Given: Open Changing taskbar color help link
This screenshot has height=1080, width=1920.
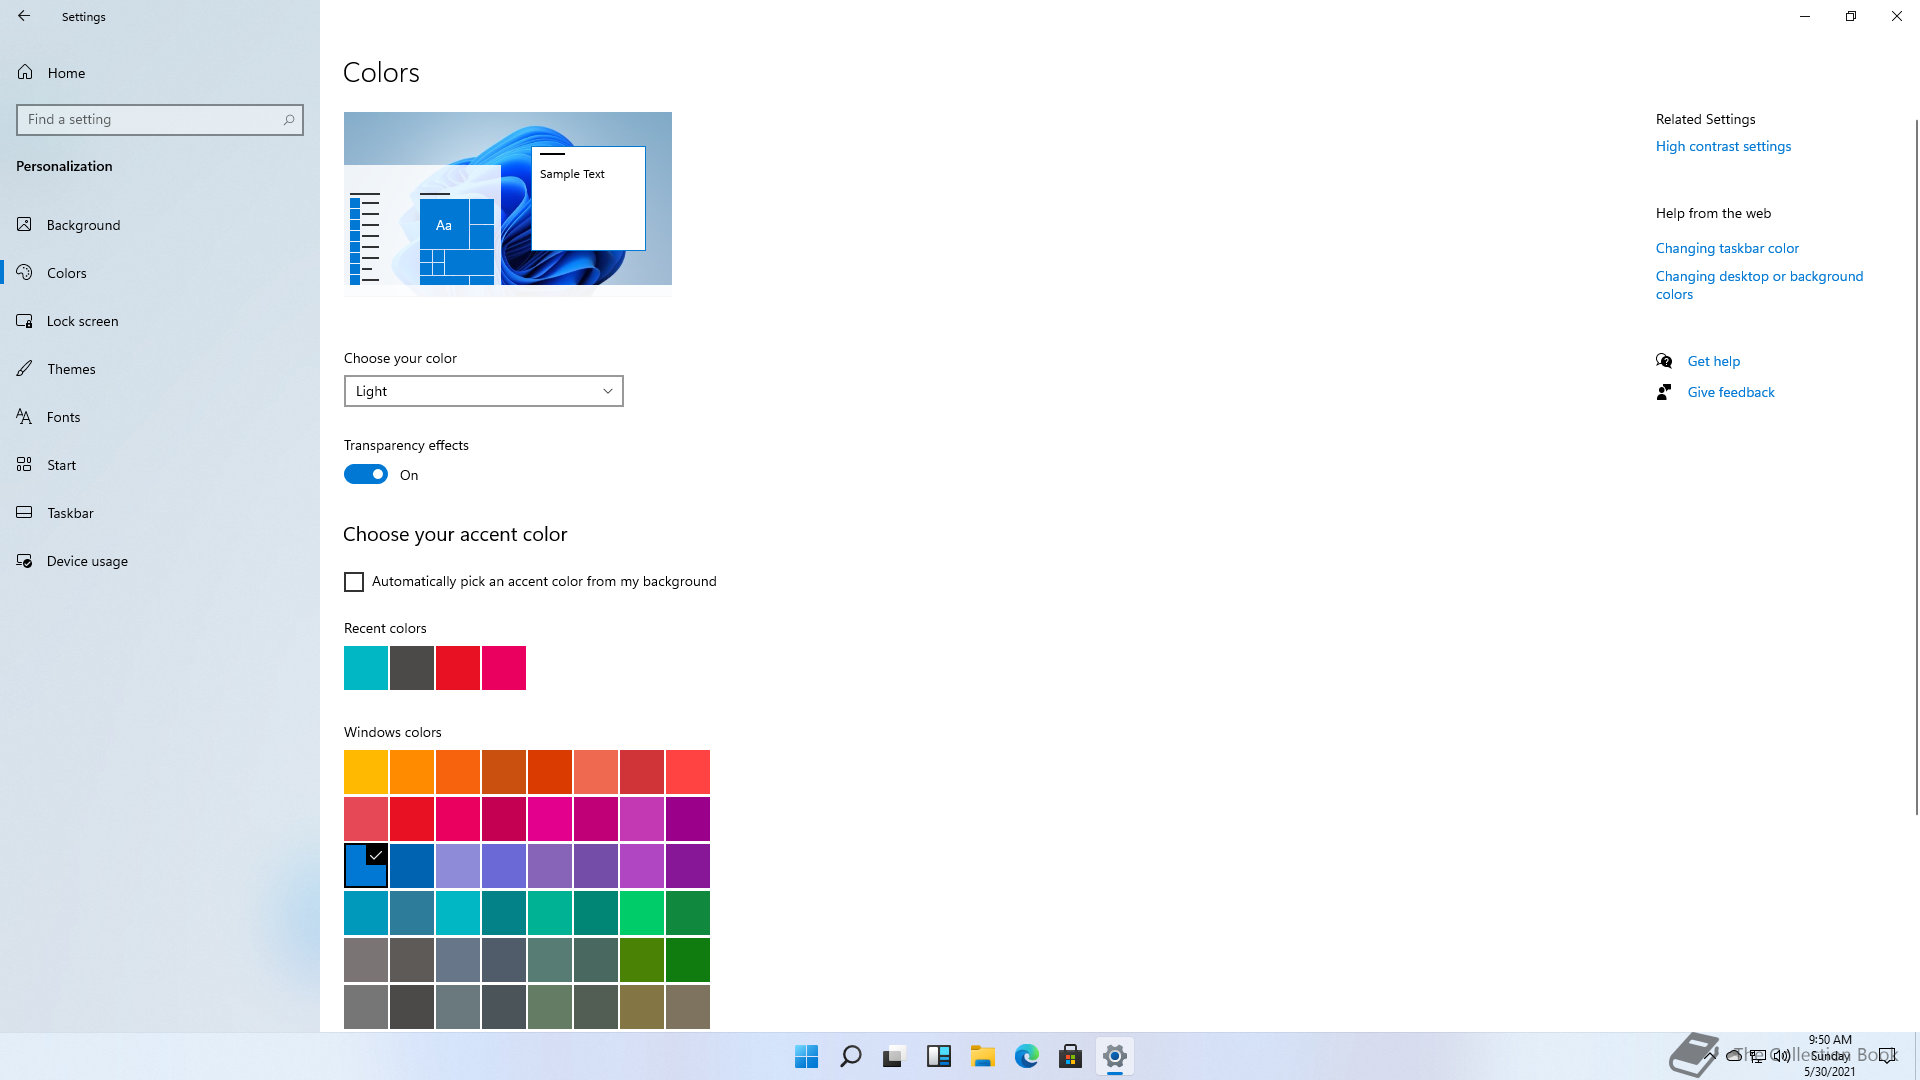Looking at the screenshot, I should (x=1727, y=248).
